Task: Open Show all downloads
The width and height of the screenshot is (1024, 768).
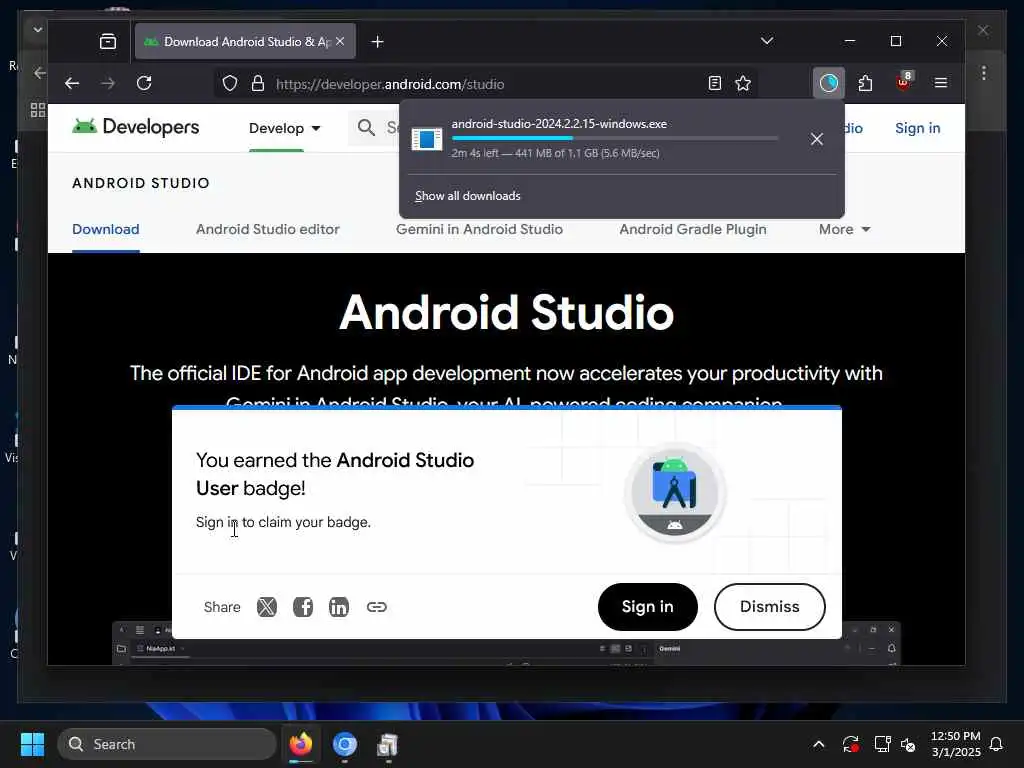Action: (x=468, y=196)
